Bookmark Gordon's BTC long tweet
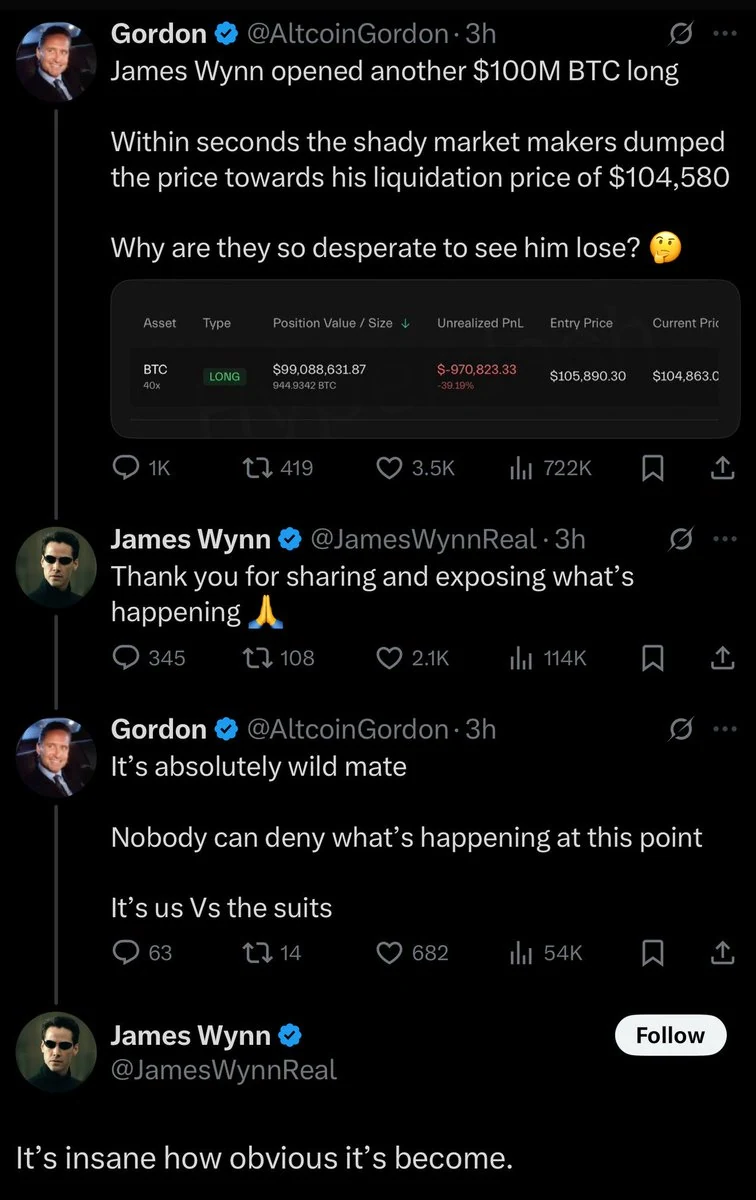Screen dimensions: 756x1200 652,467
